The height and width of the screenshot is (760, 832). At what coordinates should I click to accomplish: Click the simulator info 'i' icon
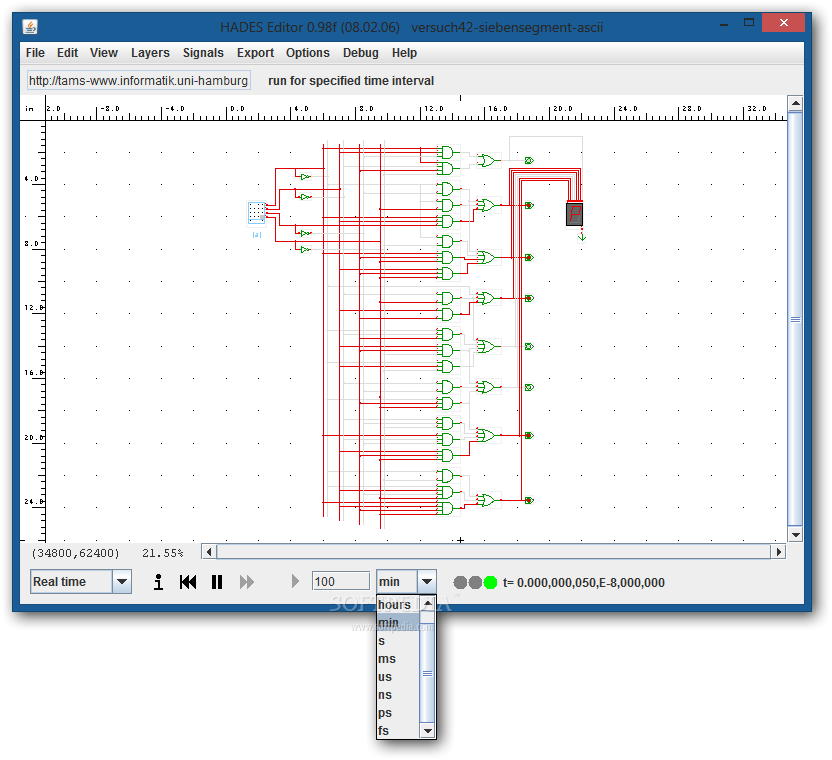point(158,582)
